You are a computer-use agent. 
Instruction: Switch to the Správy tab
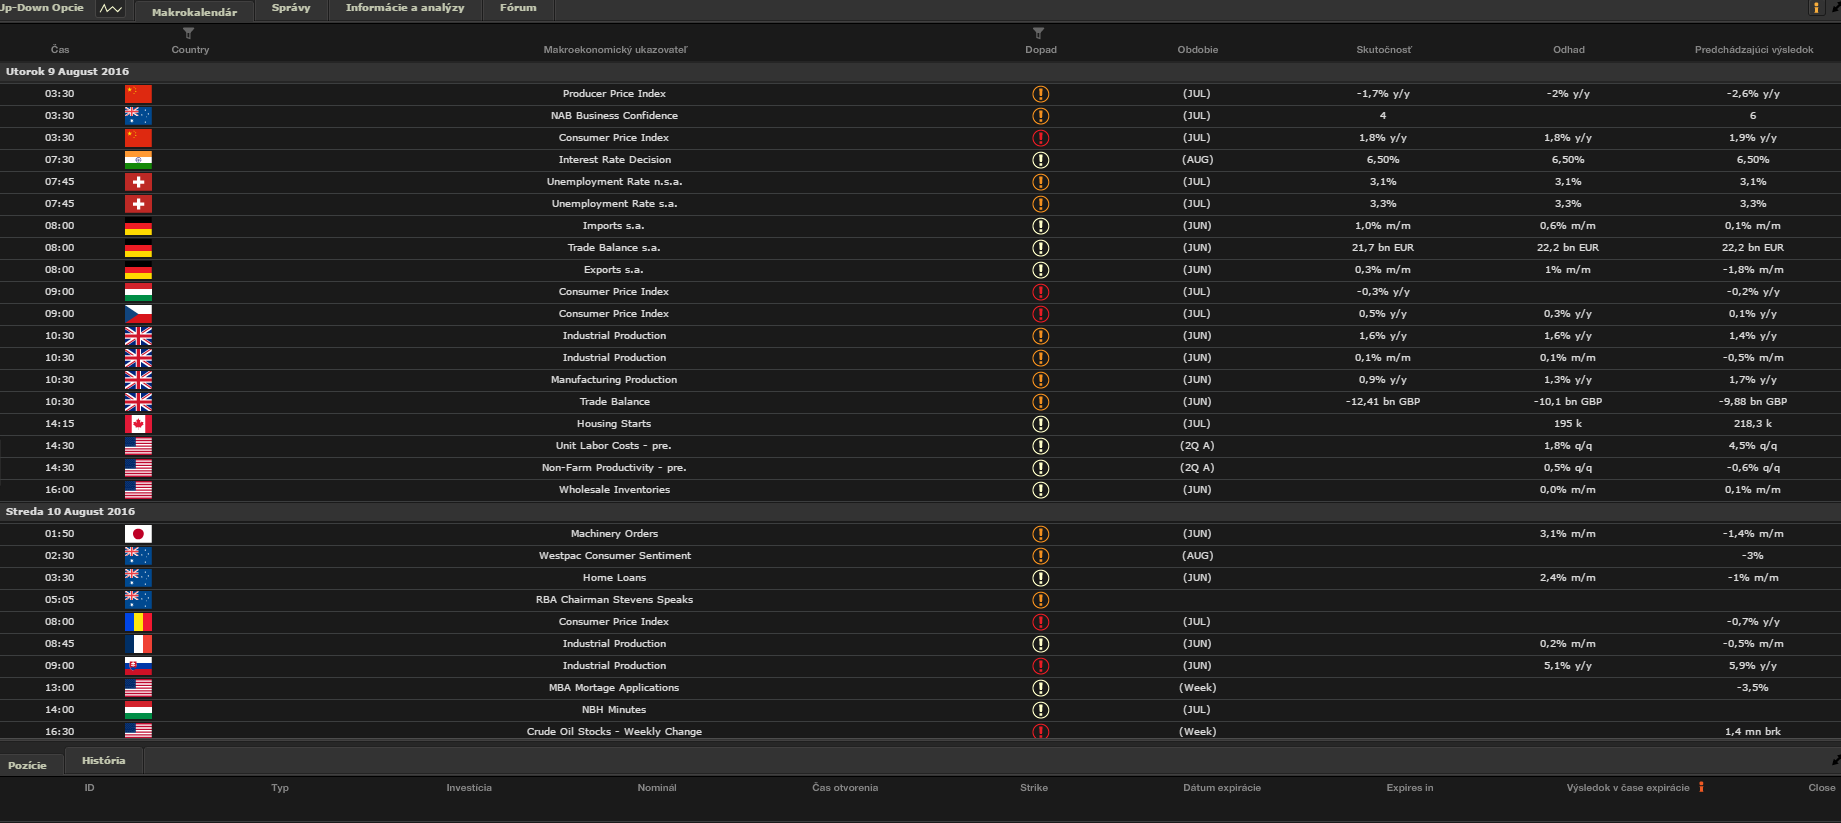pyautogui.click(x=291, y=8)
